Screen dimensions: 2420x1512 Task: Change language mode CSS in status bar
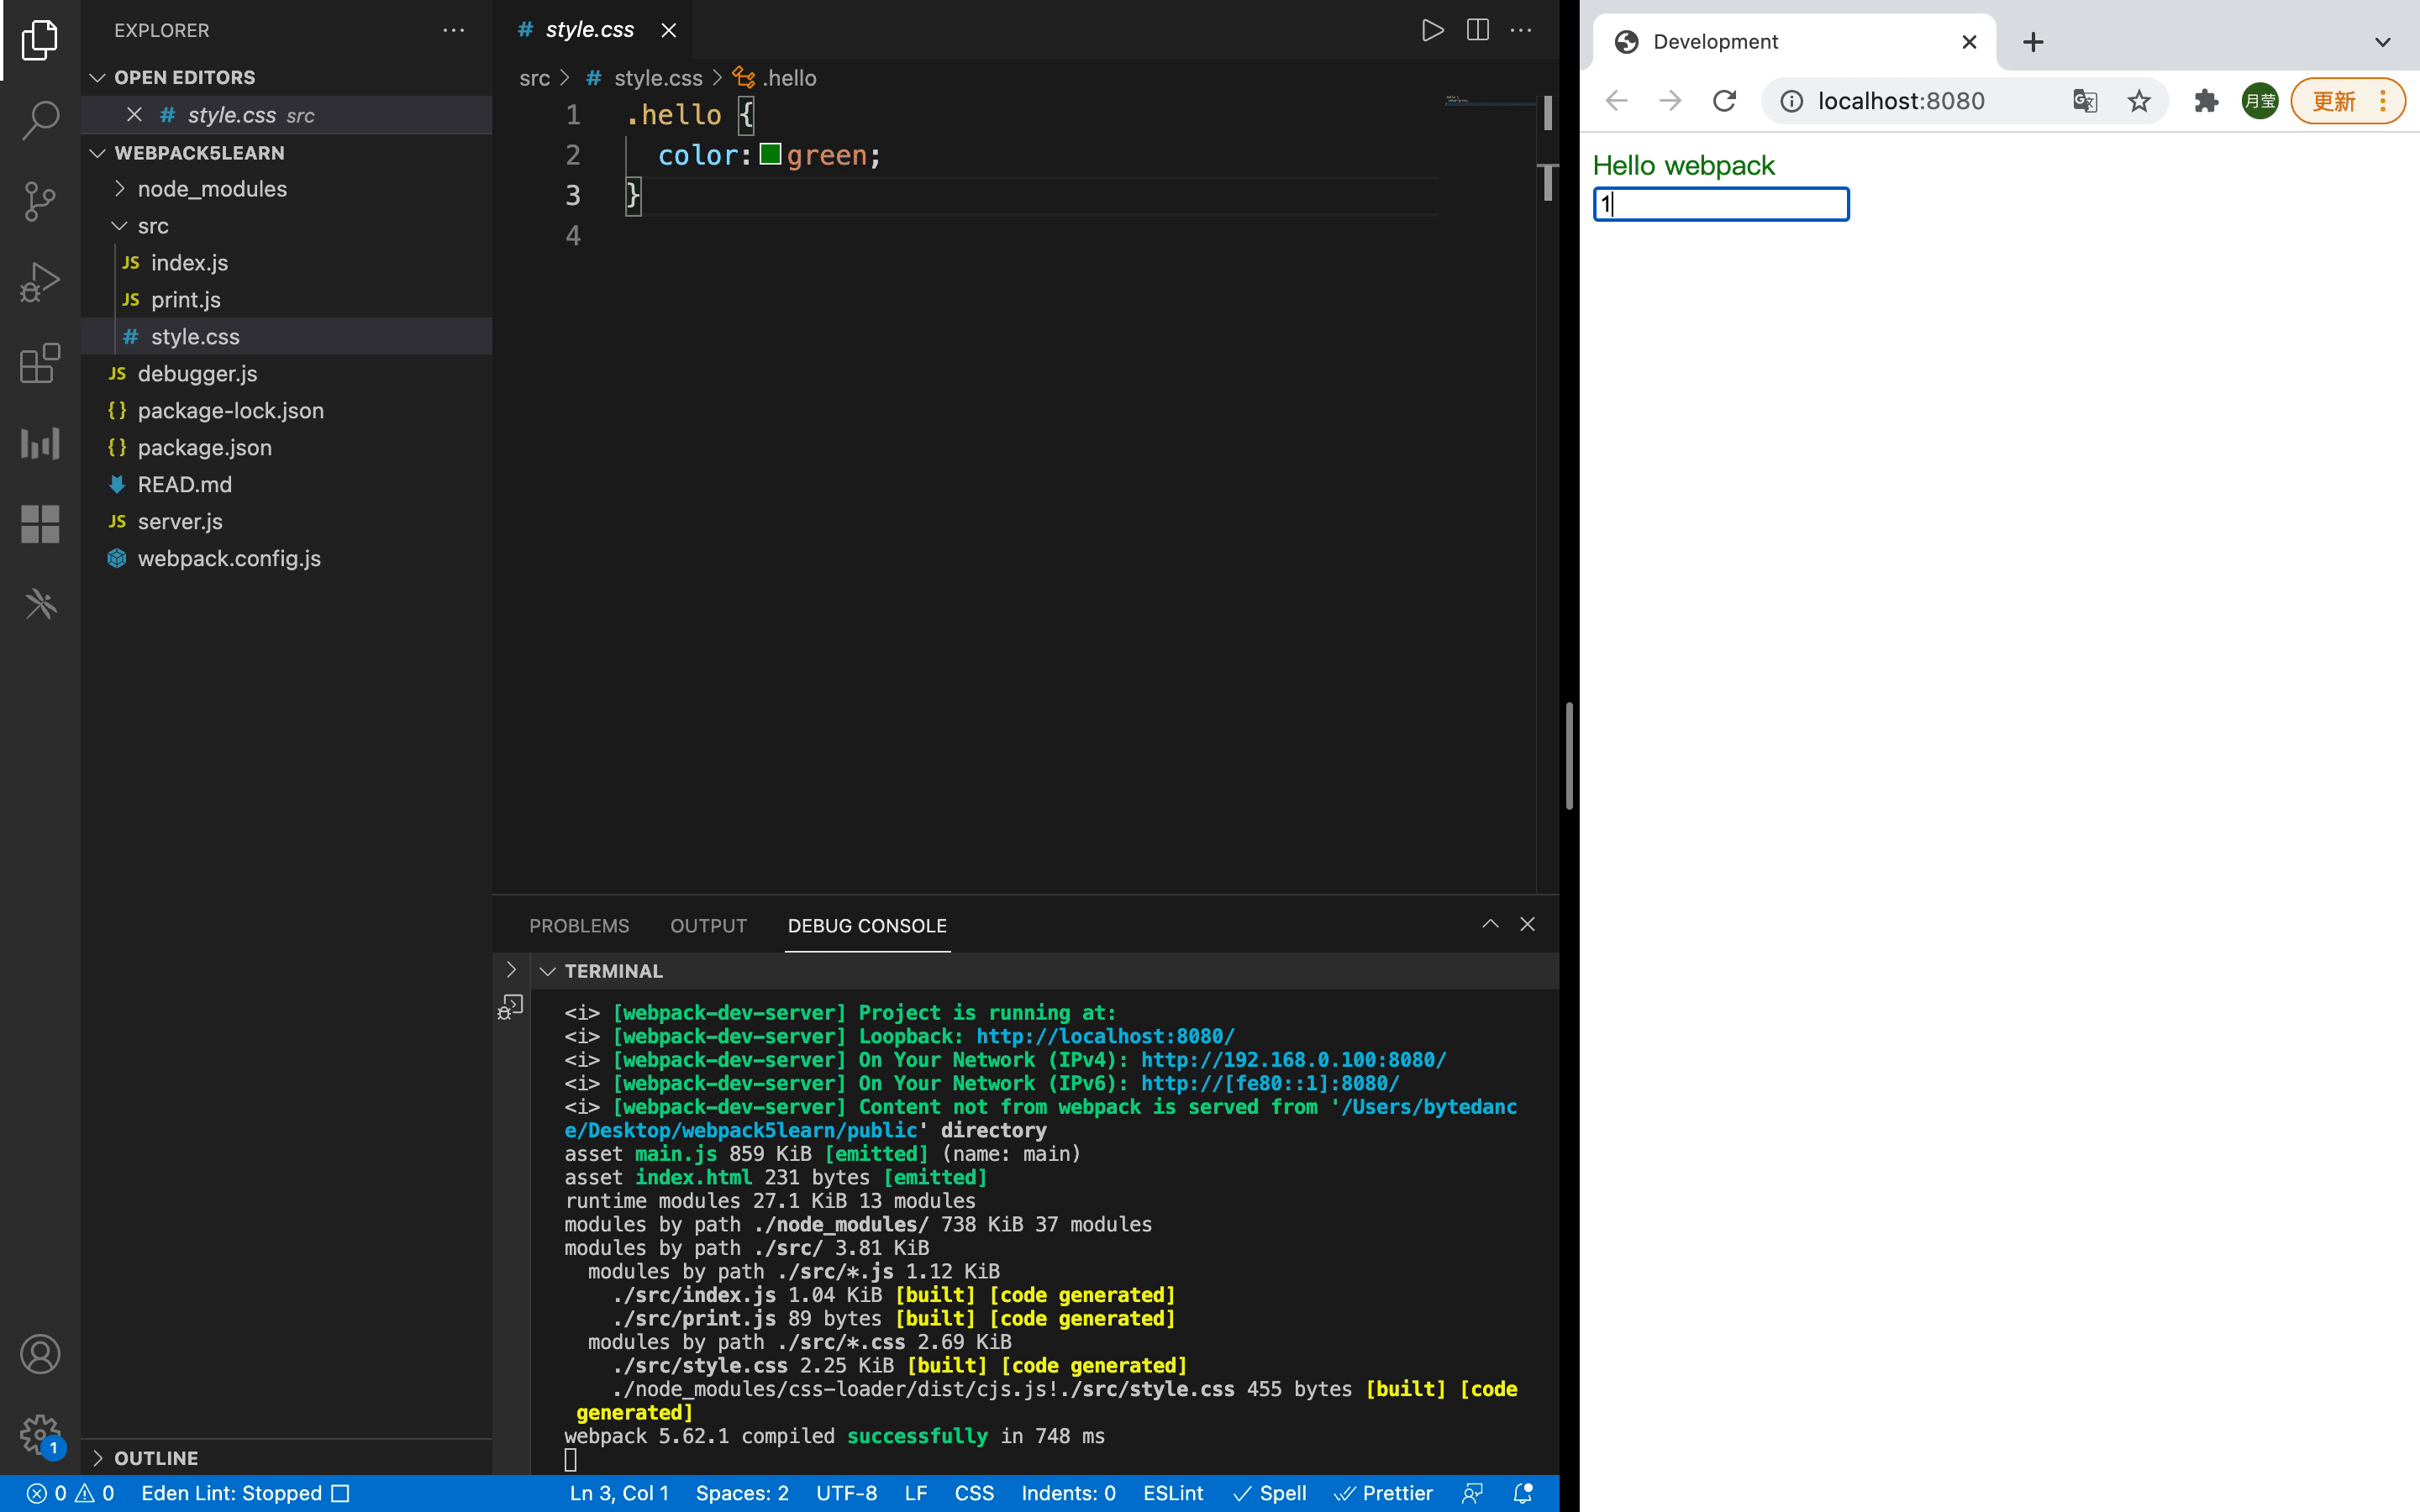point(974,1493)
